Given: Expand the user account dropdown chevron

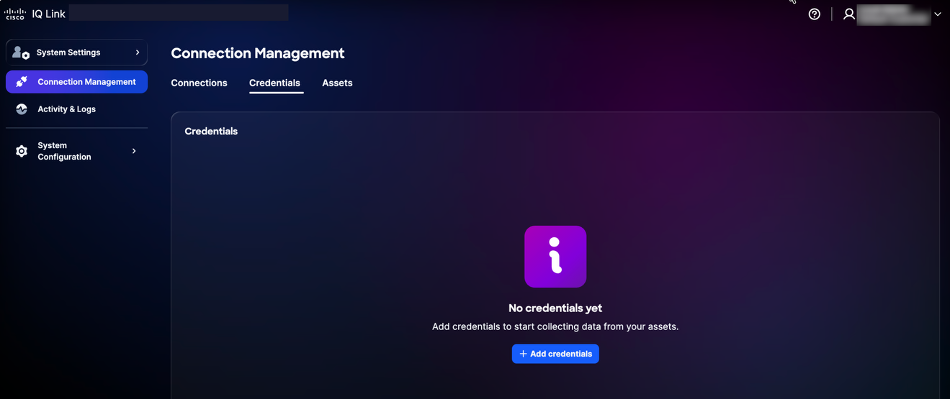Looking at the screenshot, I should click(x=938, y=15).
